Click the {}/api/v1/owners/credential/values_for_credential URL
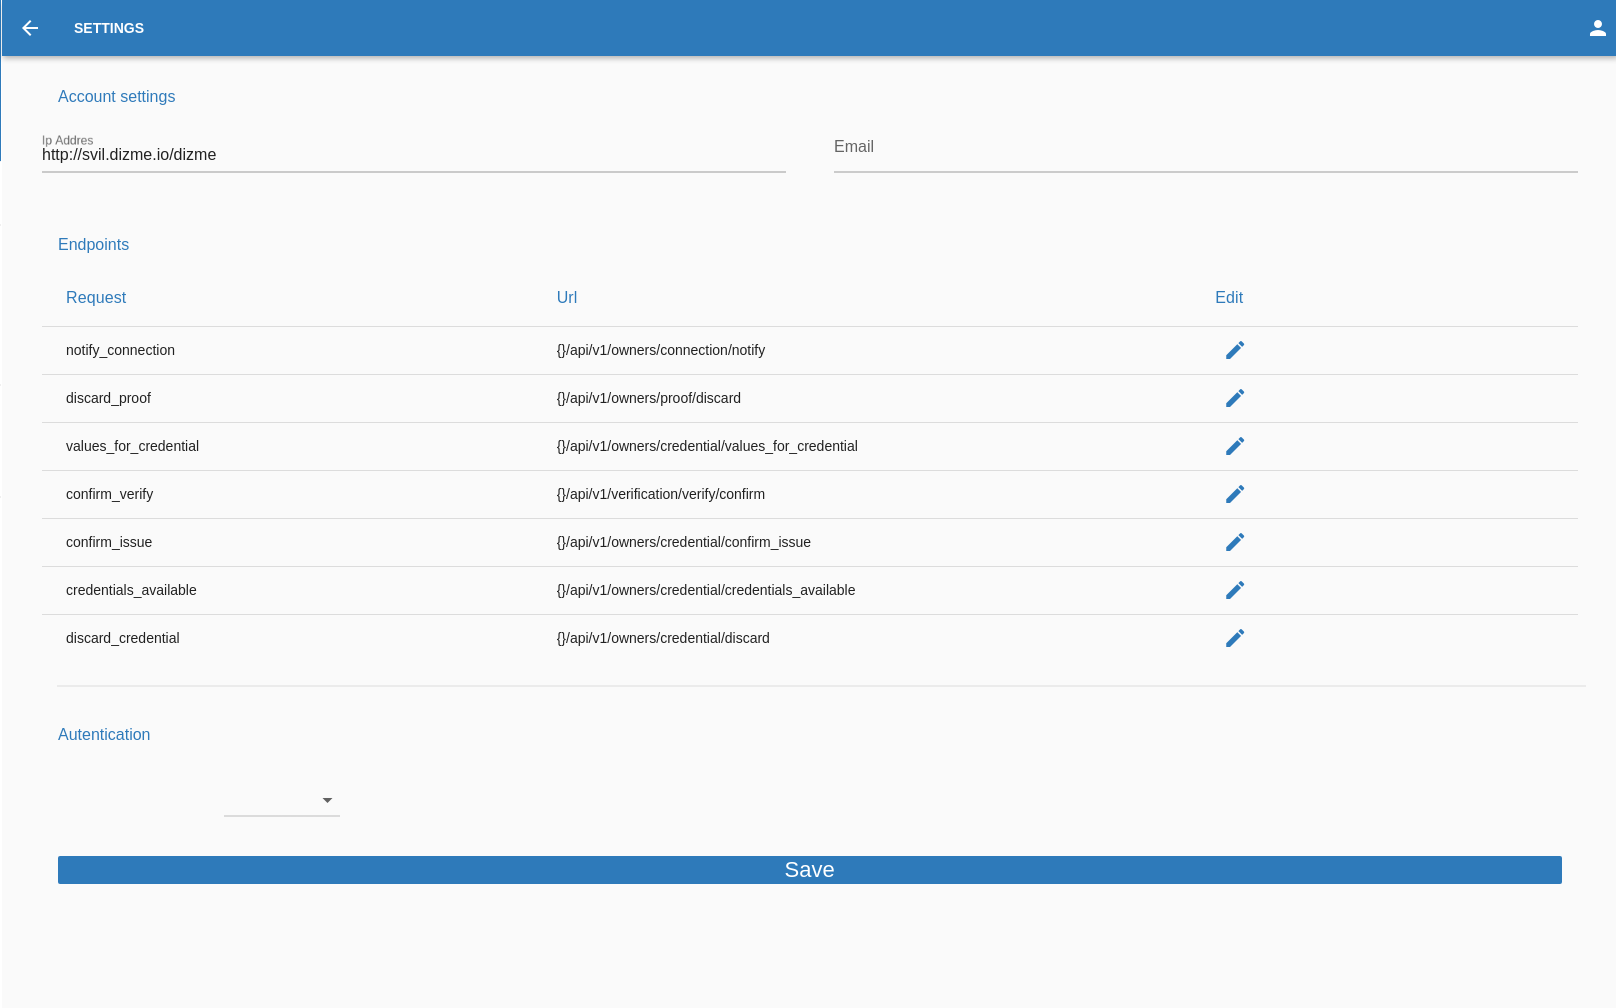Viewport: 1616px width, 1008px height. [707, 446]
